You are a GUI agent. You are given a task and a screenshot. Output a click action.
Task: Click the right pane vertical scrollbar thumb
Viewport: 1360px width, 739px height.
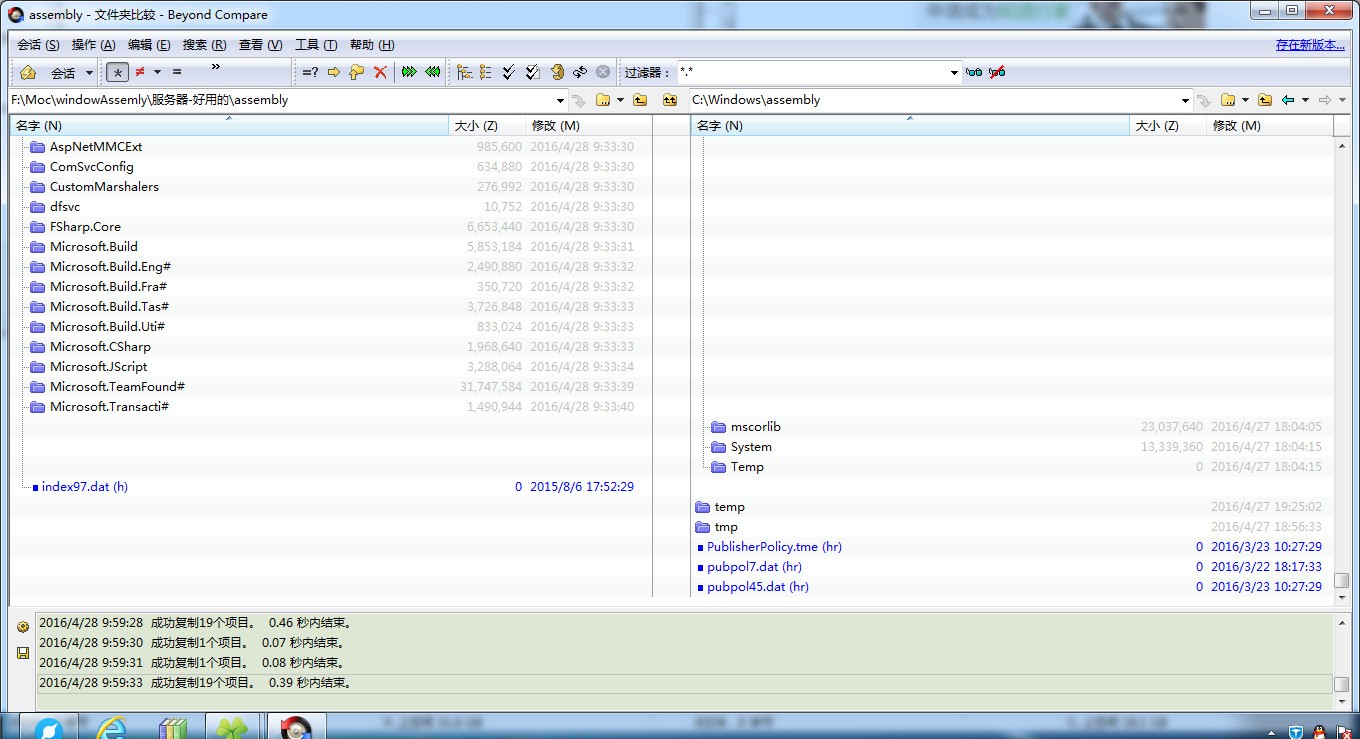[1342, 581]
